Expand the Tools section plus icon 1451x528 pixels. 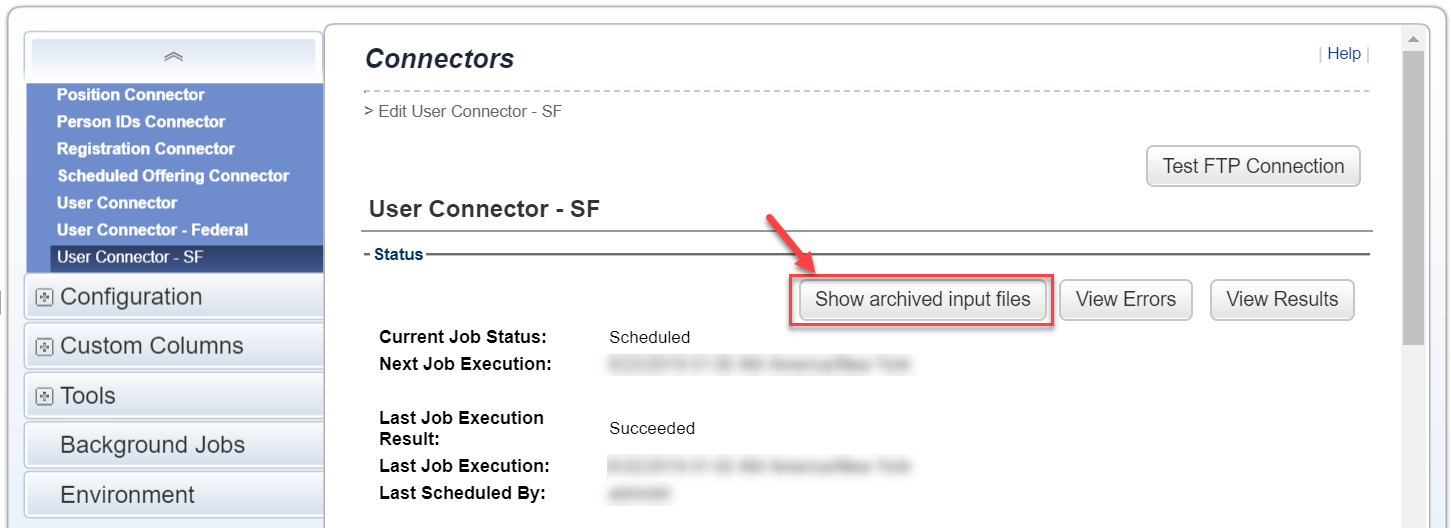click(44, 397)
